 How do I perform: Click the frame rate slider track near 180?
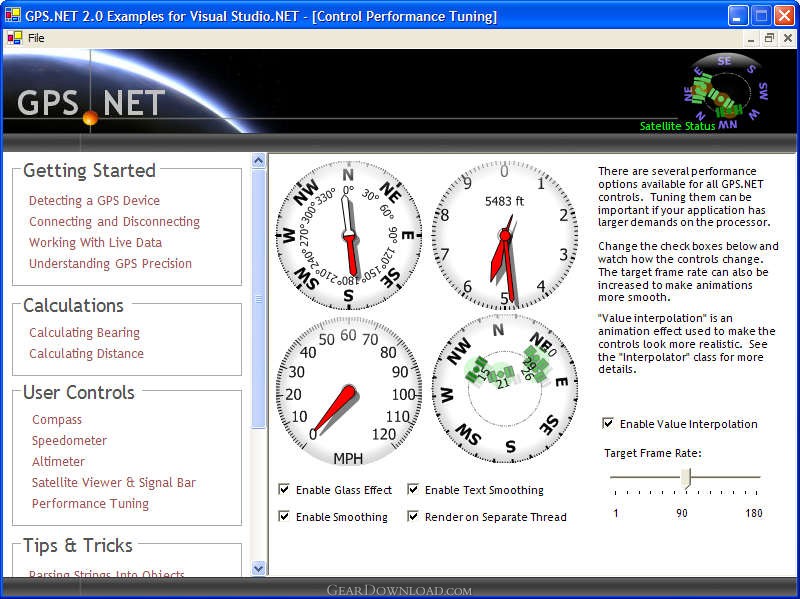[x=755, y=478]
